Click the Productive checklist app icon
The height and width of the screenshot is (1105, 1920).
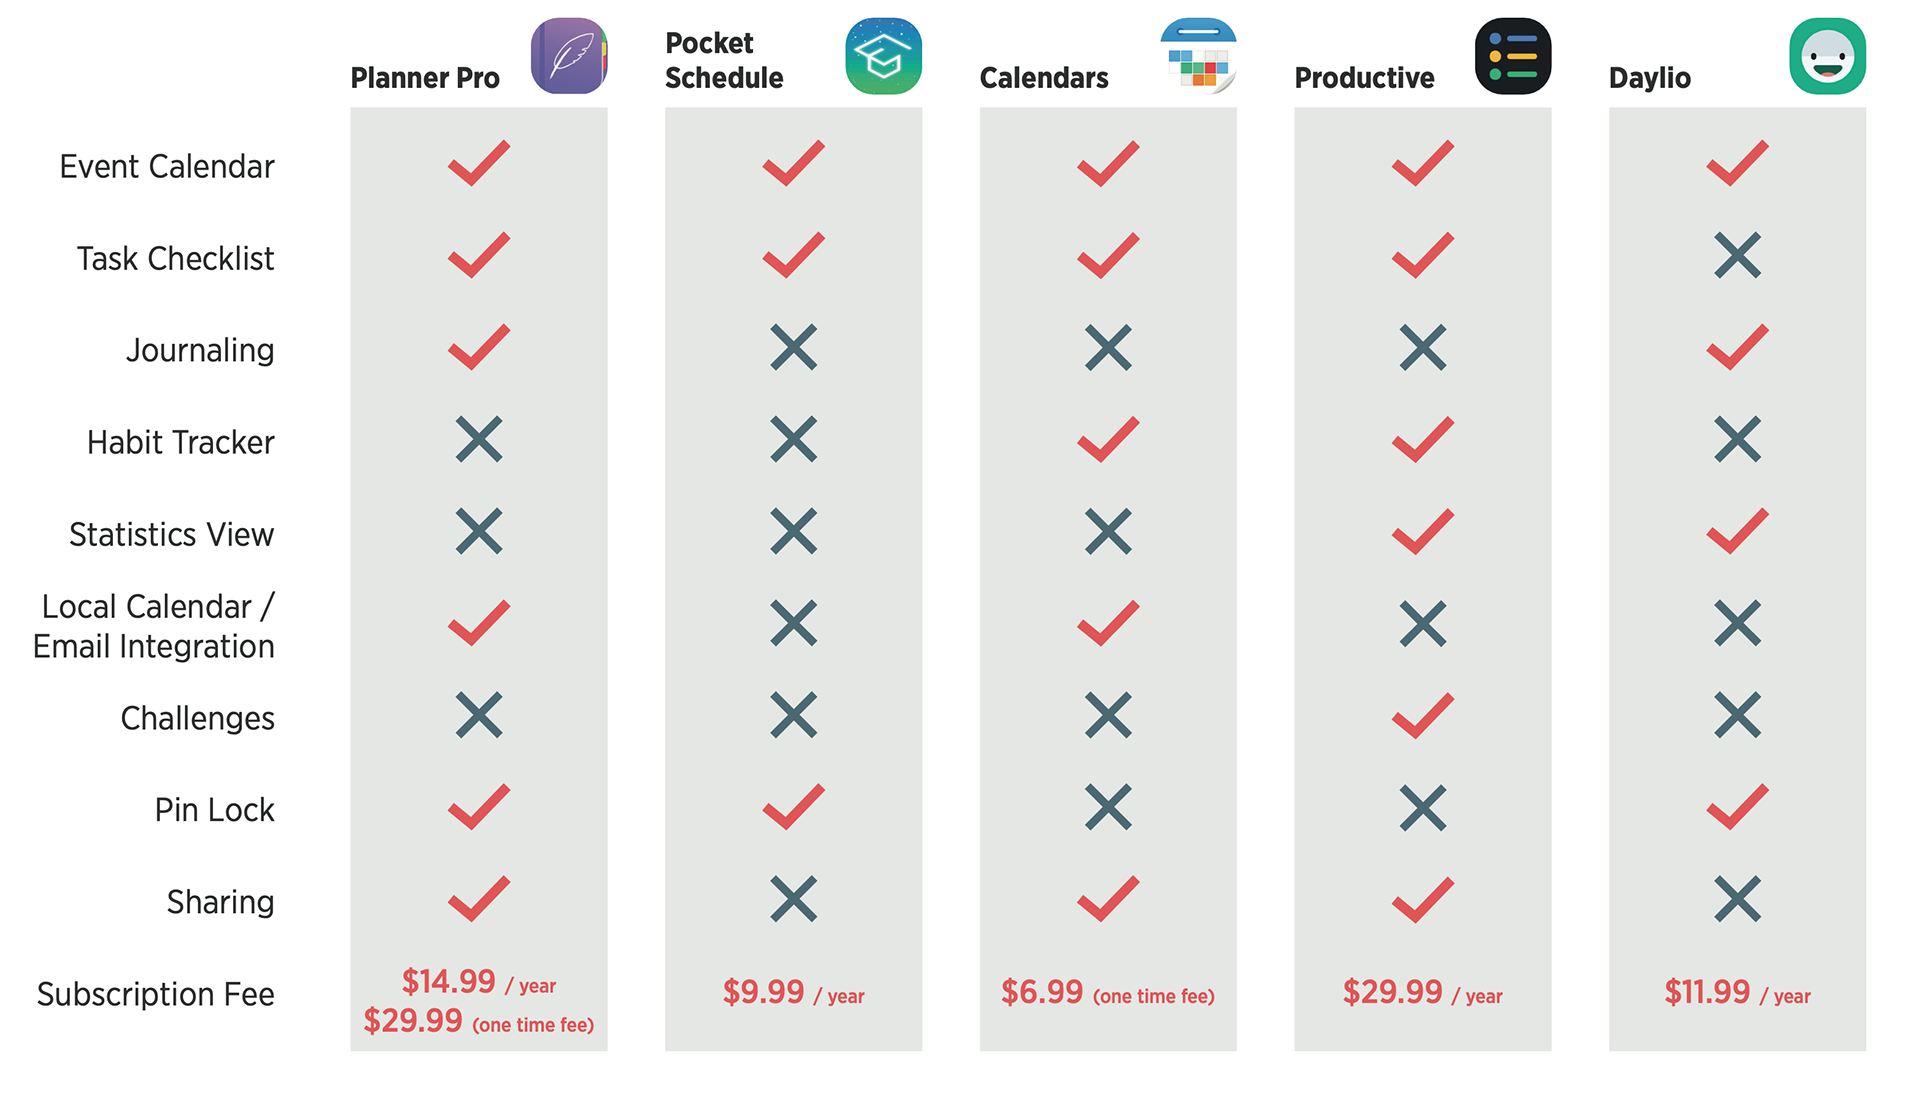(x=1513, y=56)
